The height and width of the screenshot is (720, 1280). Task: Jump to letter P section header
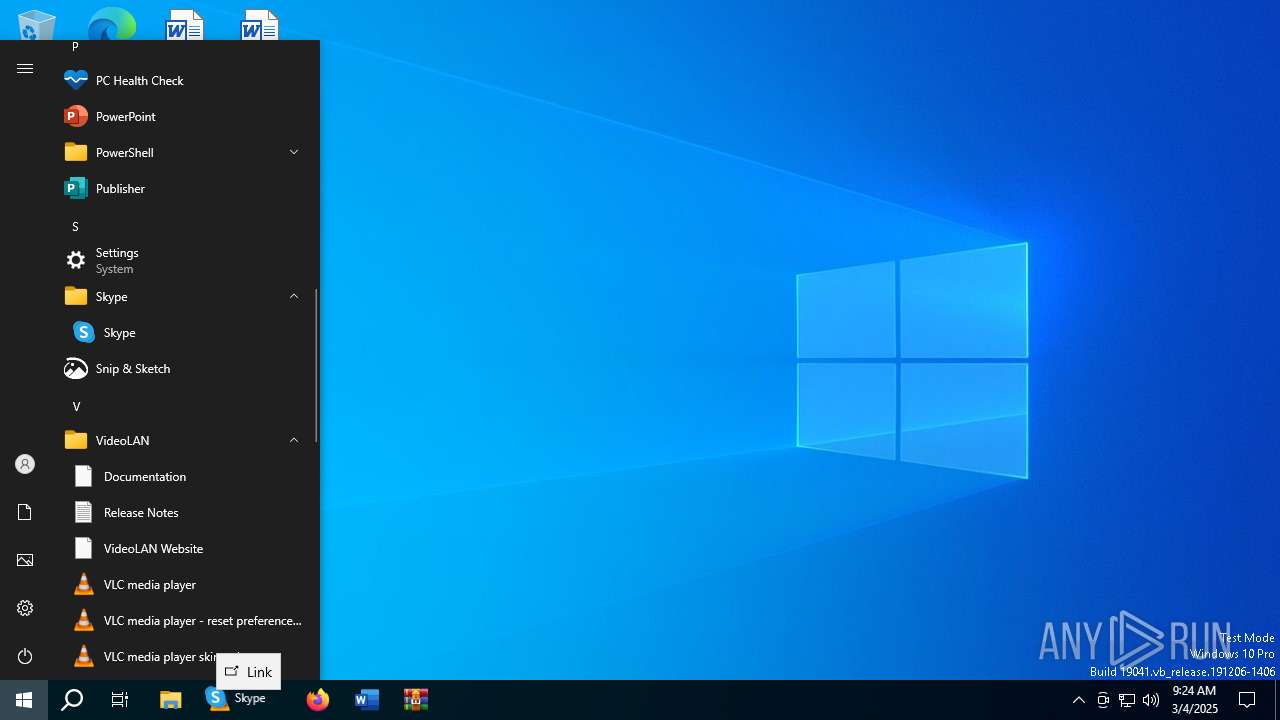[75, 47]
